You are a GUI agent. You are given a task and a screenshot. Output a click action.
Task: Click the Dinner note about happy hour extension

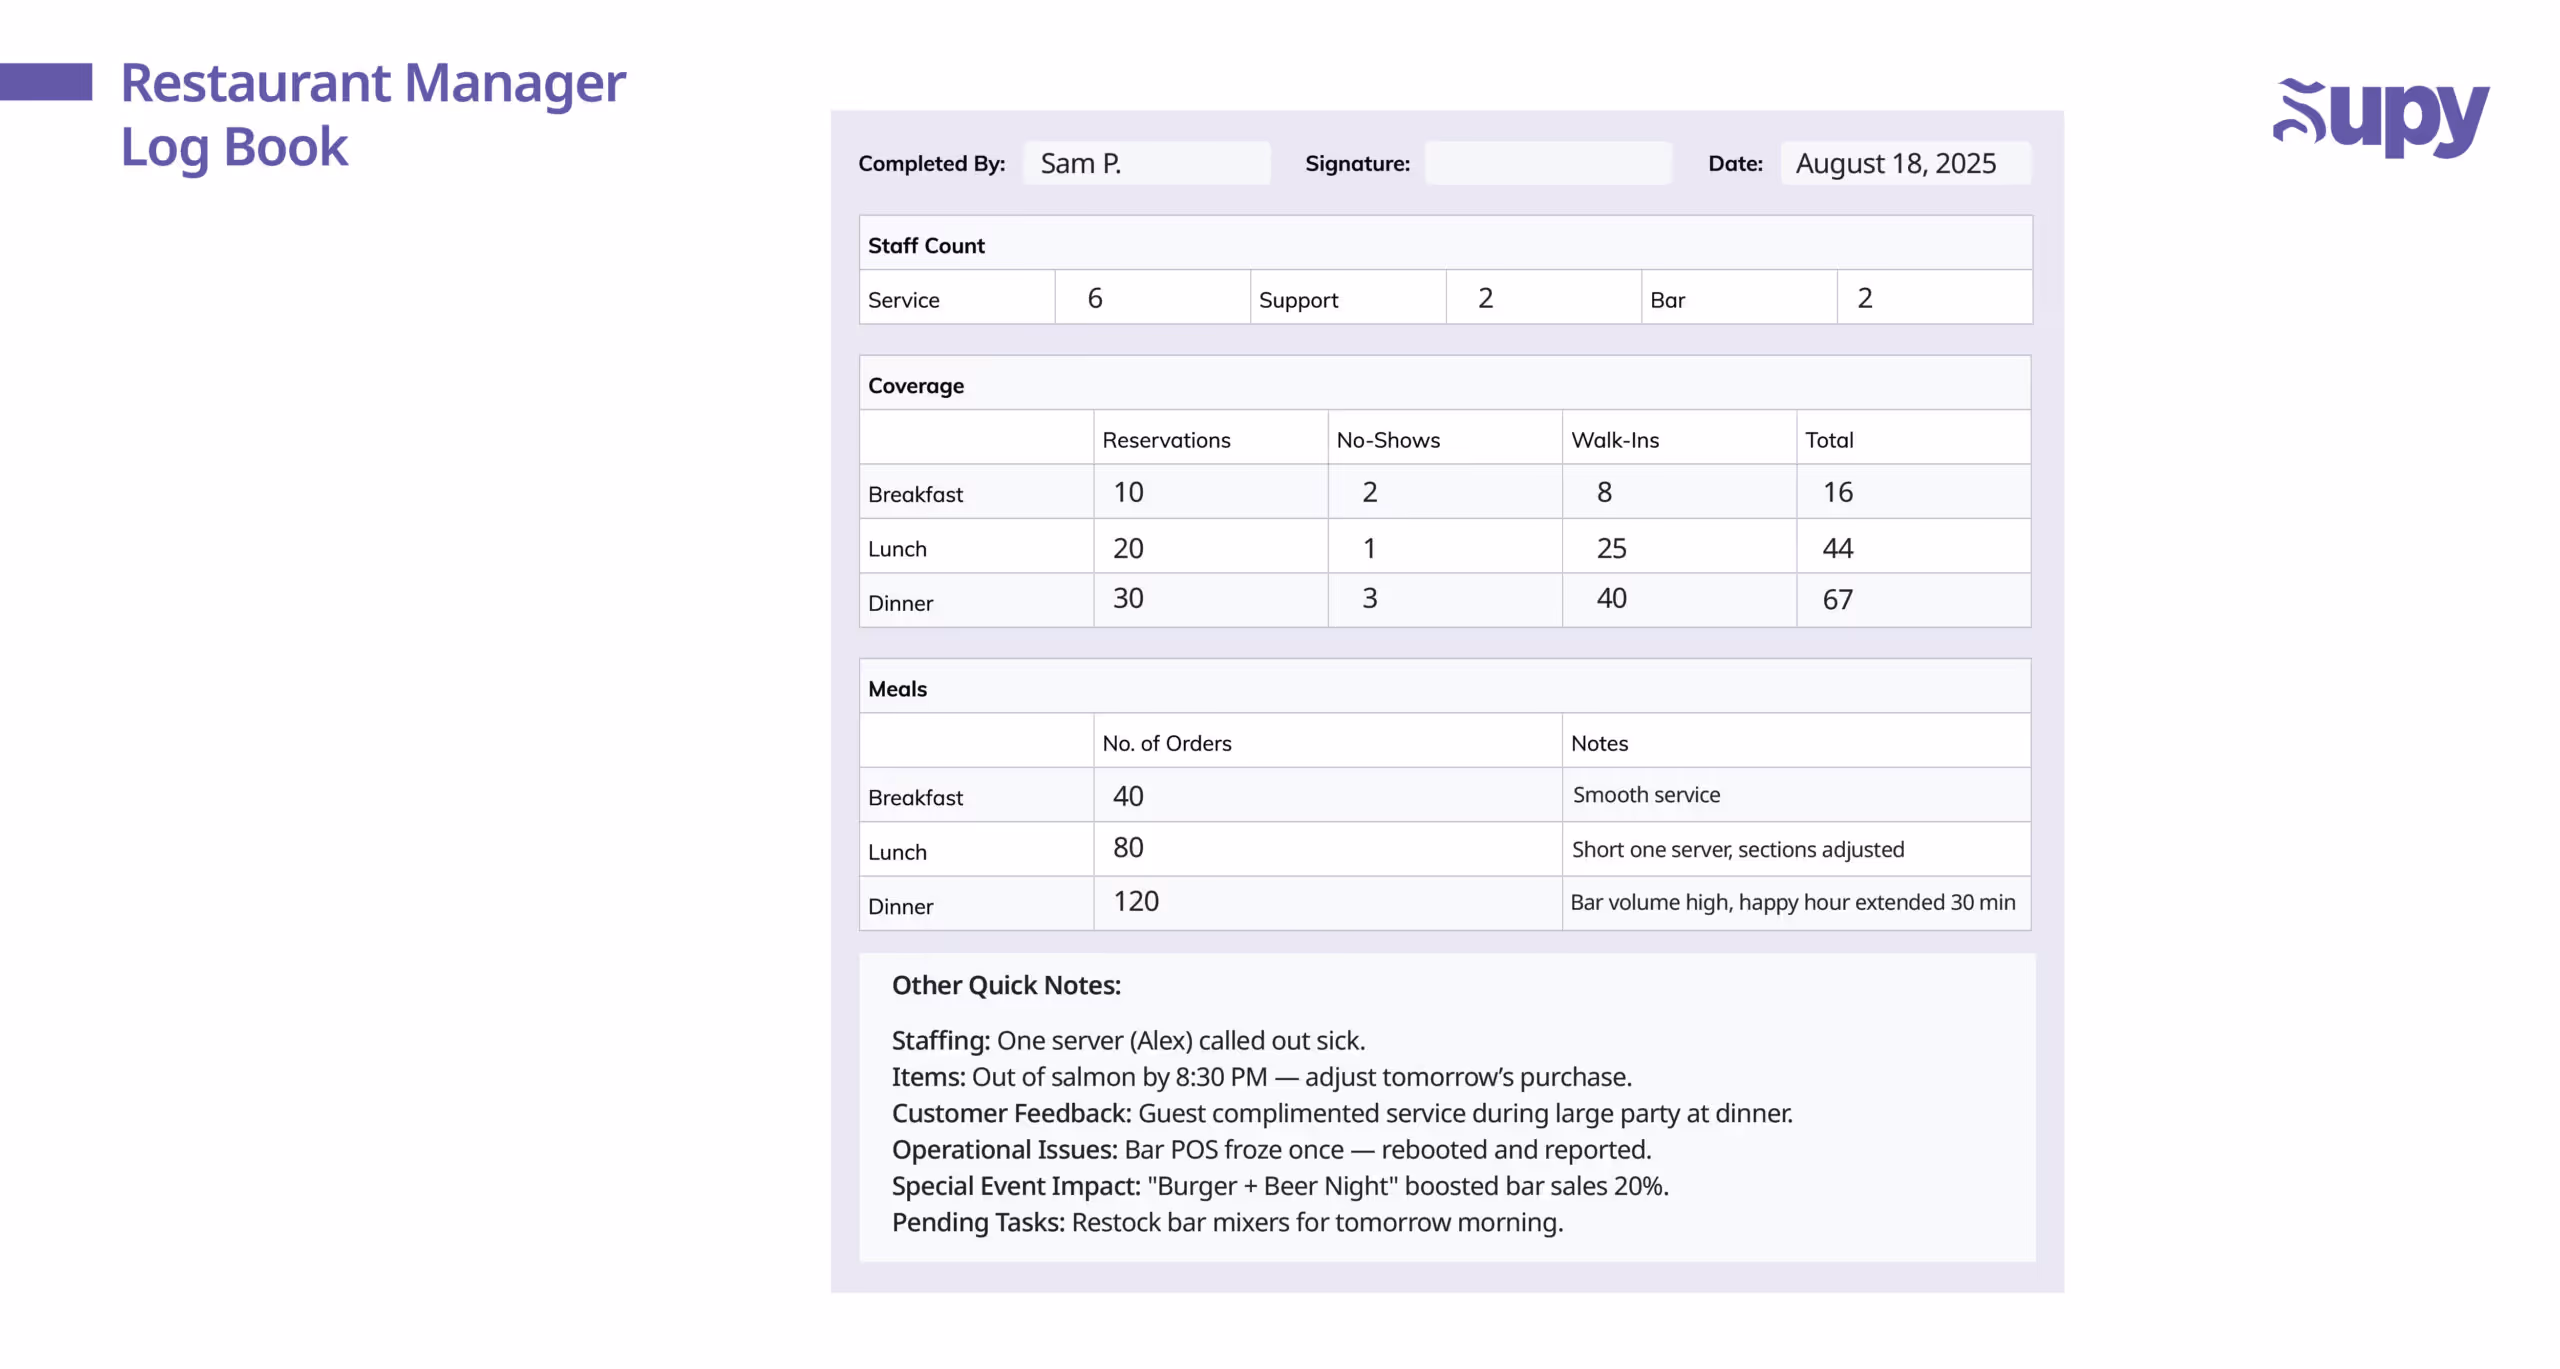(1793, 901)
